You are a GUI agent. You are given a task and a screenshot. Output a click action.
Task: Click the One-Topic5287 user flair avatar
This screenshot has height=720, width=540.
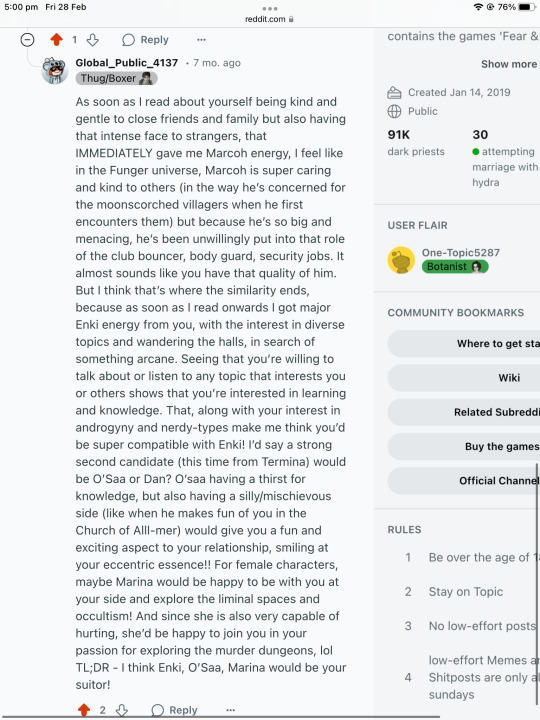pyautogui.click(x=401, y=260)
